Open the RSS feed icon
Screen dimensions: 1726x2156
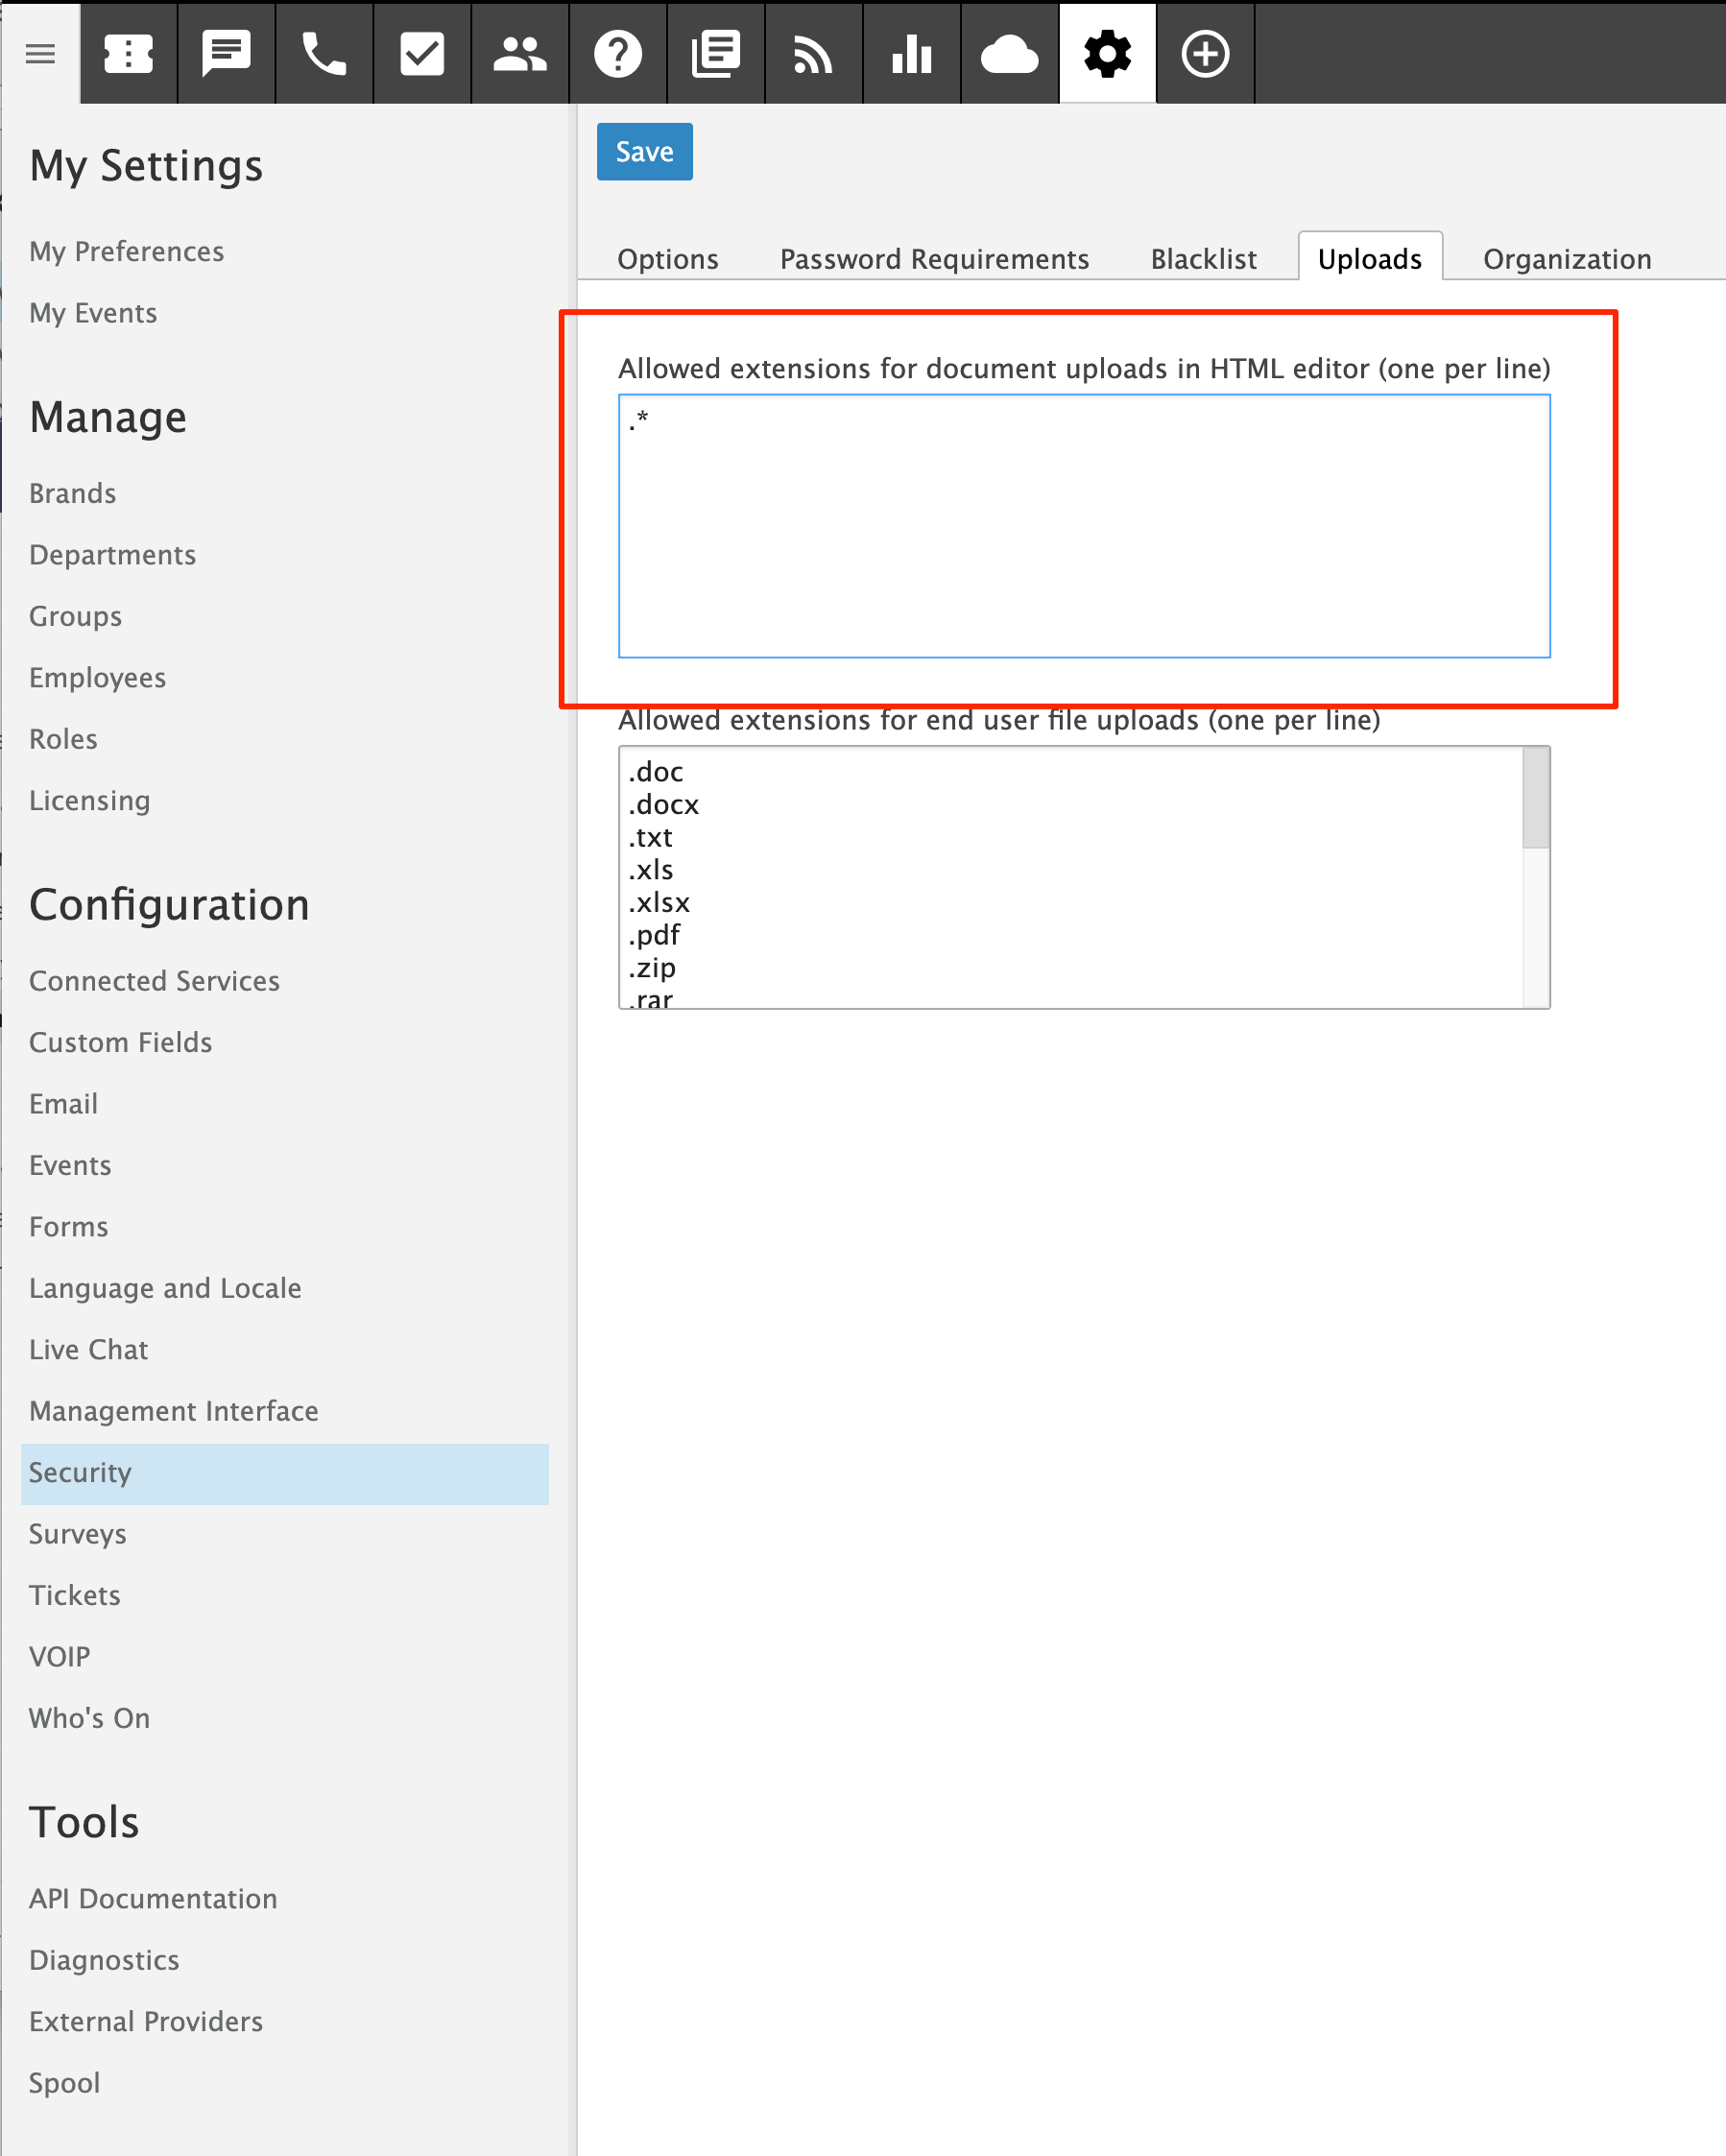pyautogui.click(x=813, y=53)
